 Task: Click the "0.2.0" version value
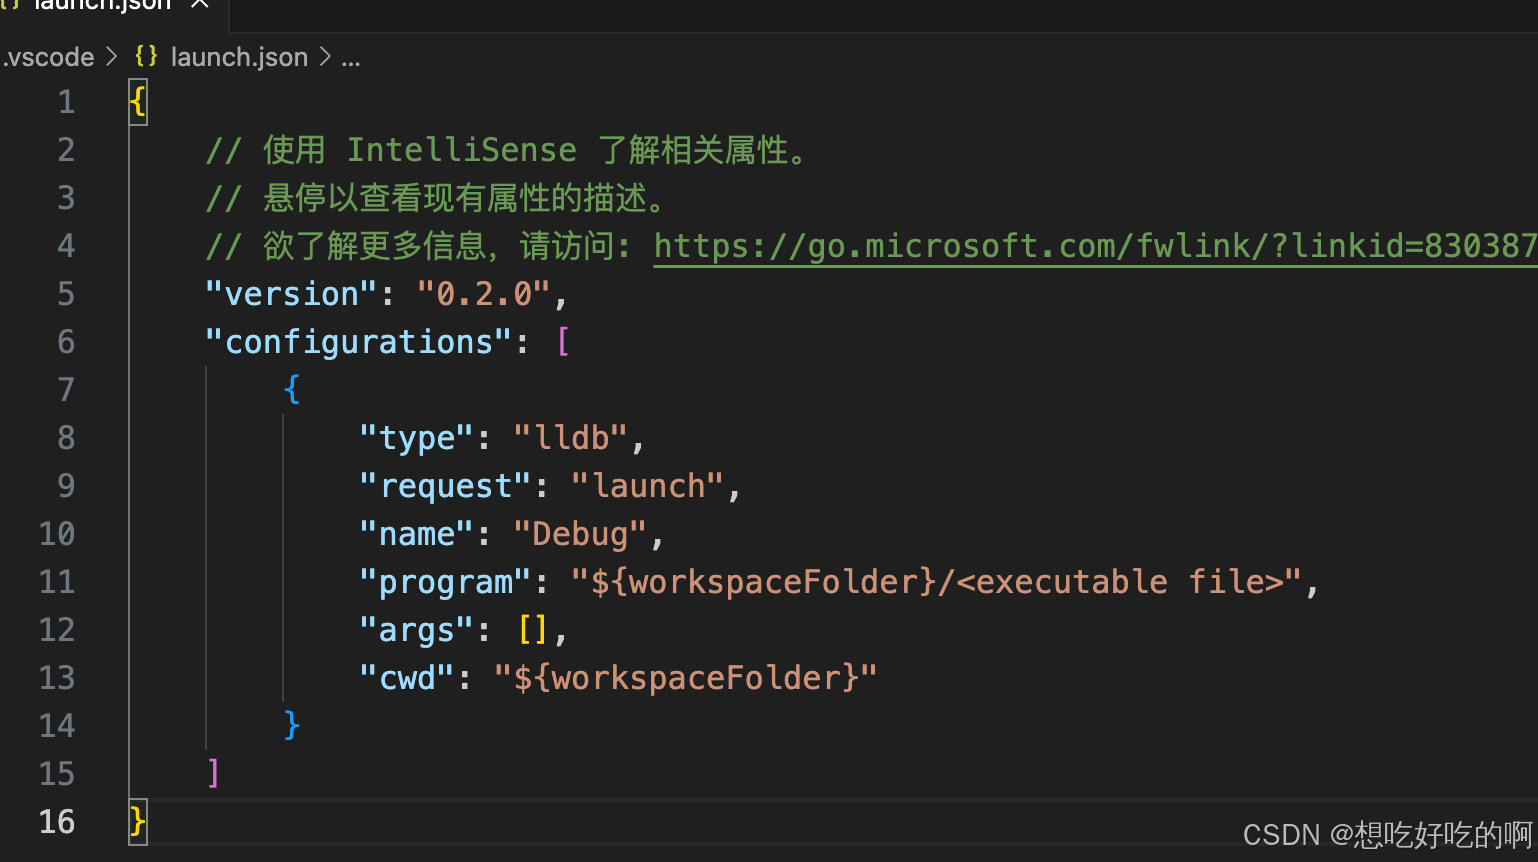[x=483, y=294]
